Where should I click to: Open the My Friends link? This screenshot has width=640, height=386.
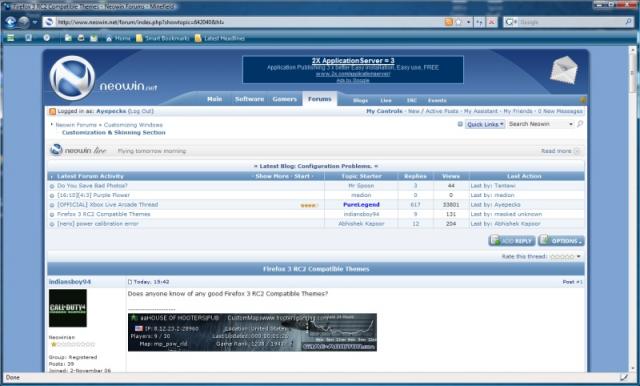[518, 111]
